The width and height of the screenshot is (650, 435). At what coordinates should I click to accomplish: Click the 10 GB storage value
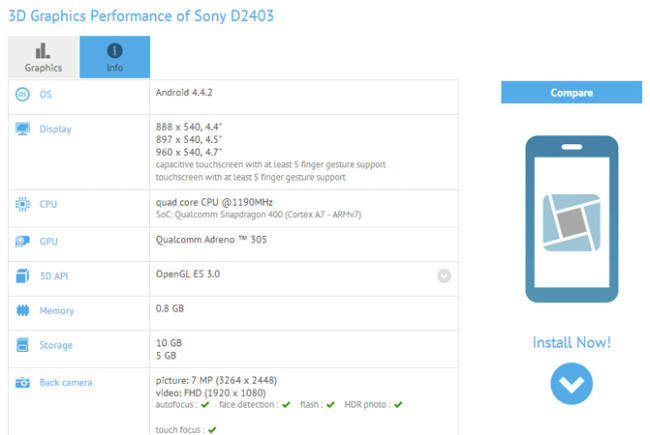click(x=169, y=343)
